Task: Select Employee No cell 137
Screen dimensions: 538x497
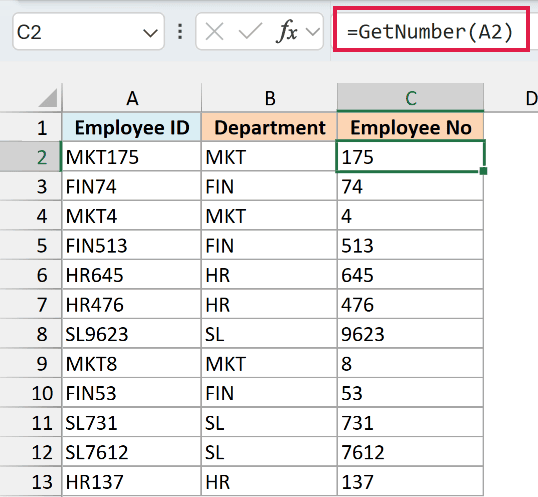Action: (x=410, y=482)
